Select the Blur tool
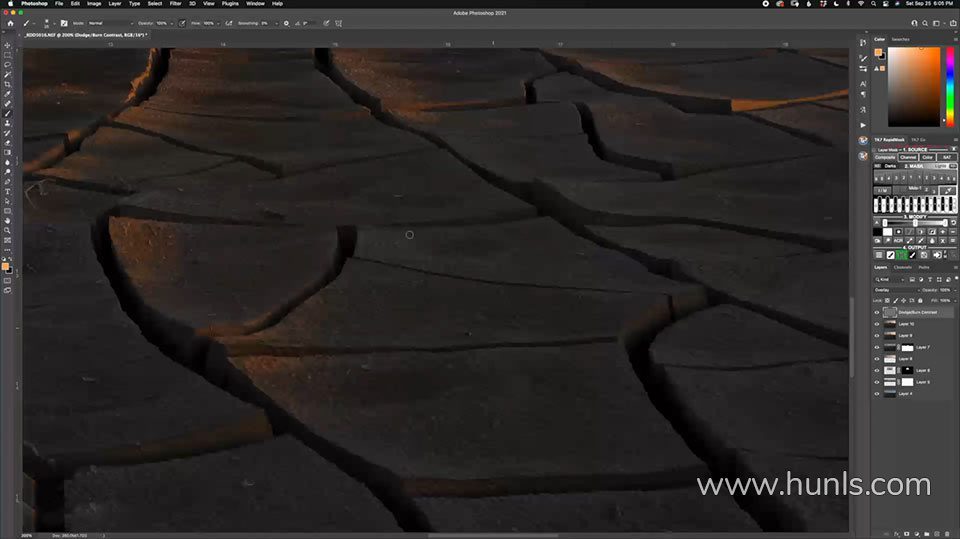This screenshot has width=960, height=539. [7, 163]
